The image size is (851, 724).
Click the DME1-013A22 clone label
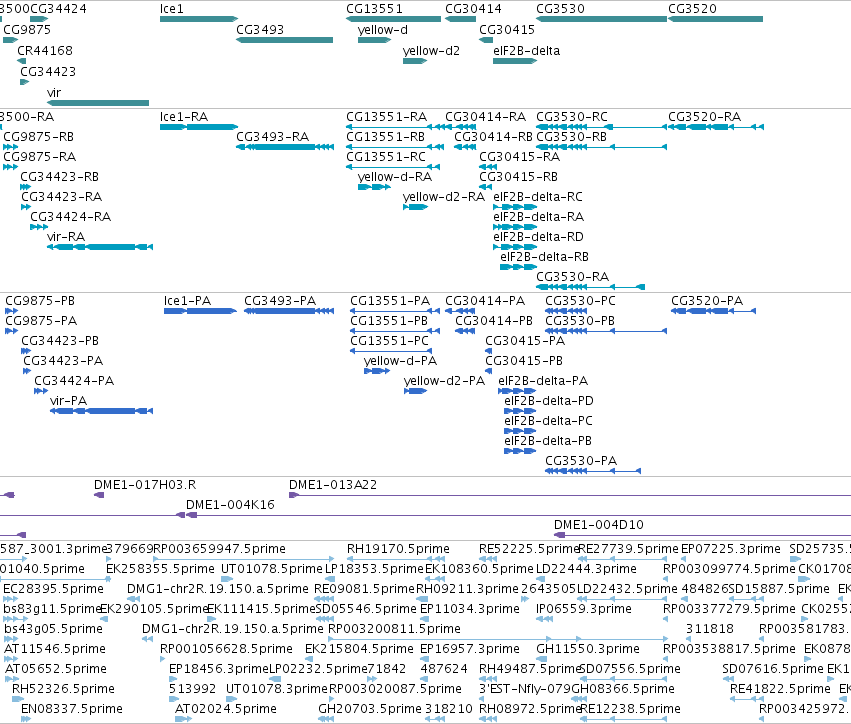point(333,485)
